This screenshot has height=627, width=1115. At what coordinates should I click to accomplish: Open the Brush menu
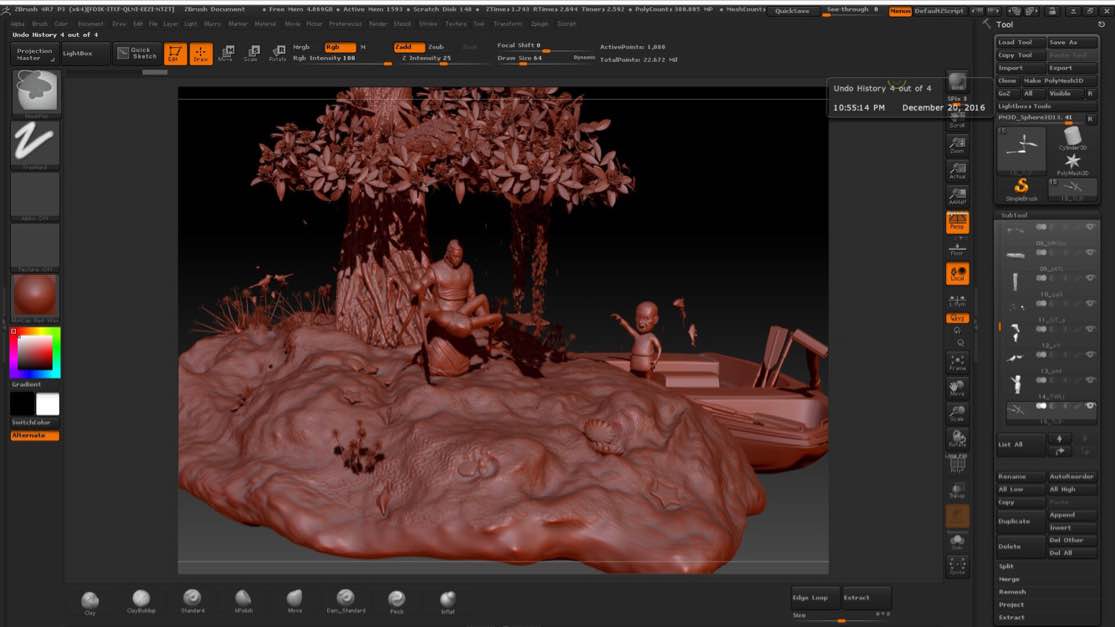click(40, 23)
